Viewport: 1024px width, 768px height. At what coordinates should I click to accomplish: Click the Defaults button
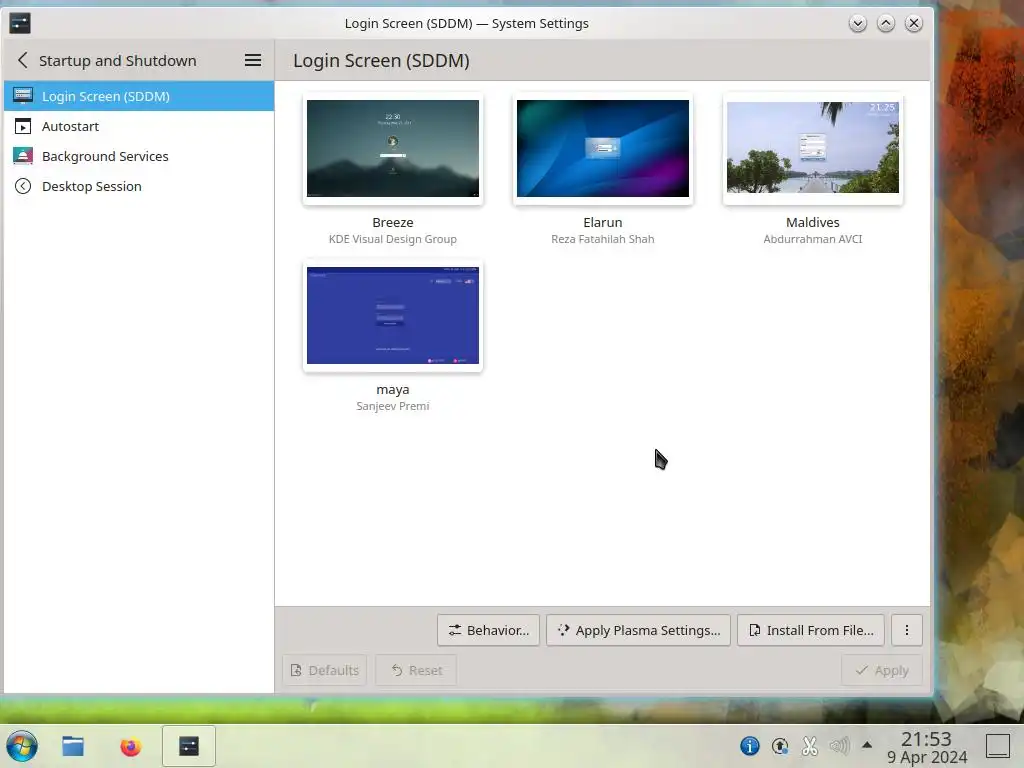point(325,670)
